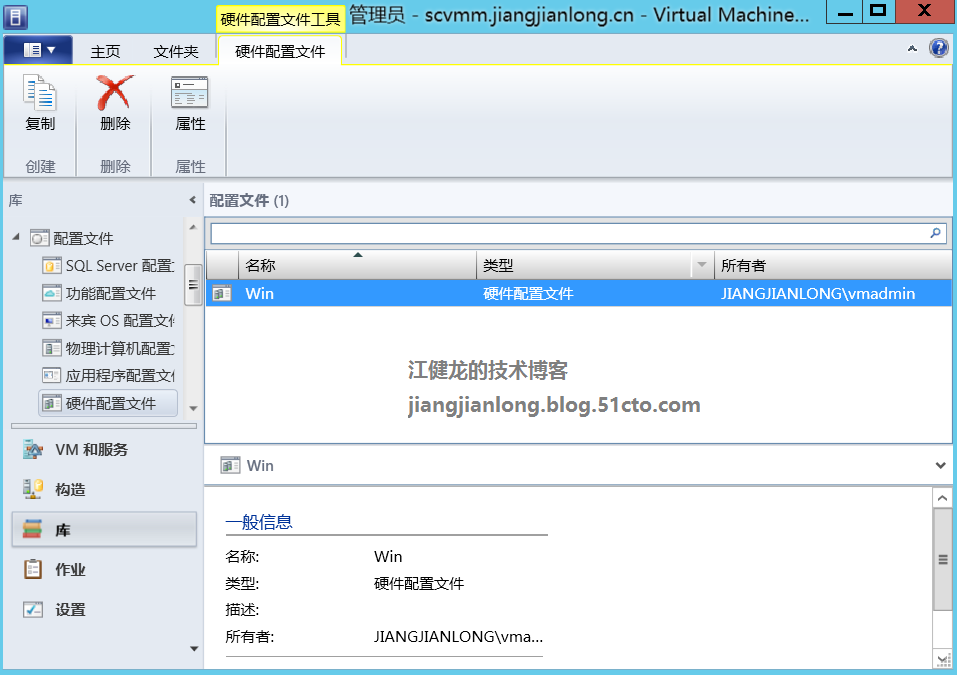
Task: Click the Win row hardware profile icon
Action: [x=222, y=294]
